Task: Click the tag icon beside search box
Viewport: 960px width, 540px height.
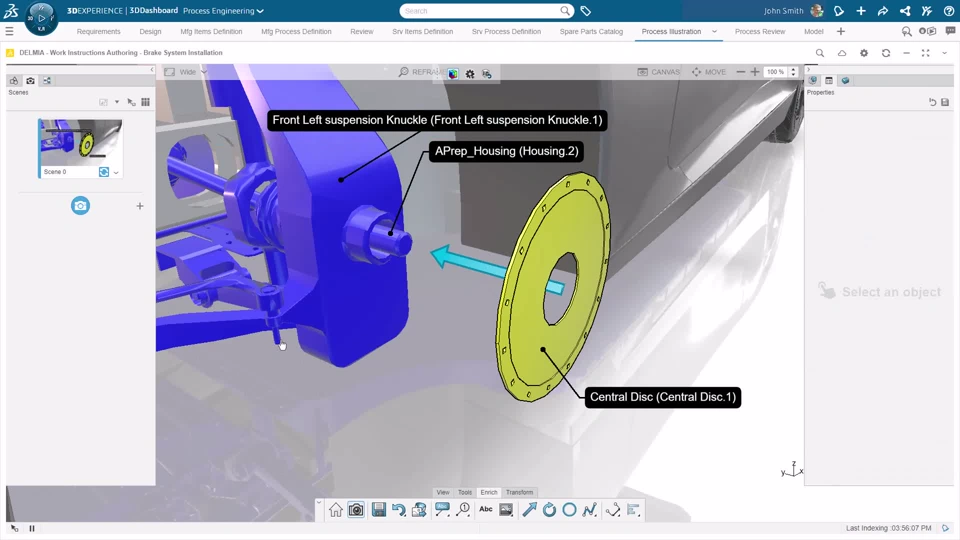Action: point(586,11)
